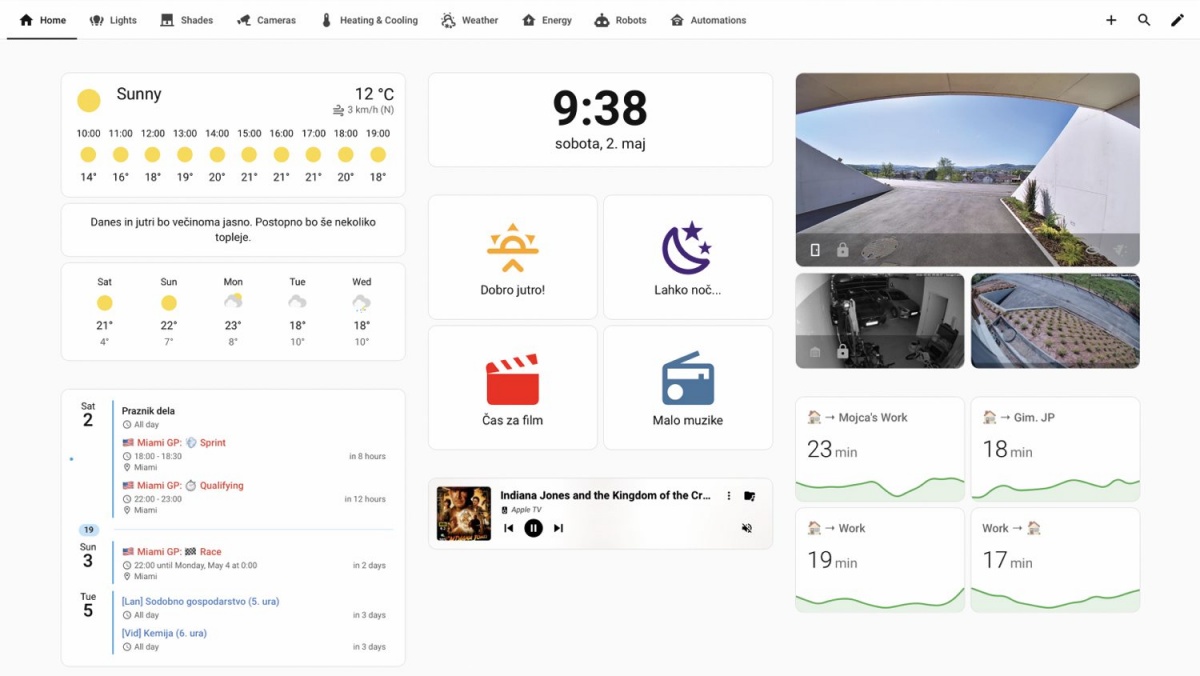This screenshot has height=676, width=1200.
Task: Switch to the Lights tab
Action: (x=113, y=20)
